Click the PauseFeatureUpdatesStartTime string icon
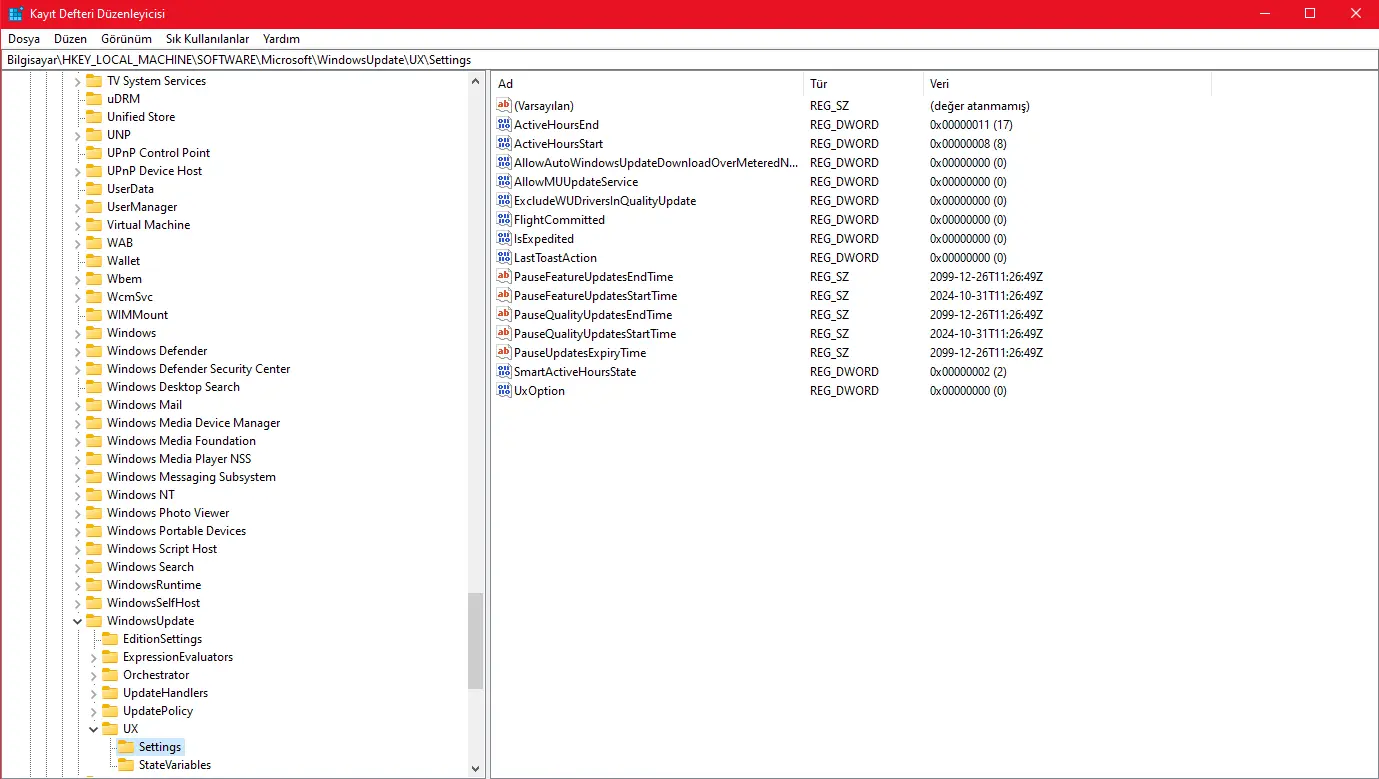 click(504, 296)
